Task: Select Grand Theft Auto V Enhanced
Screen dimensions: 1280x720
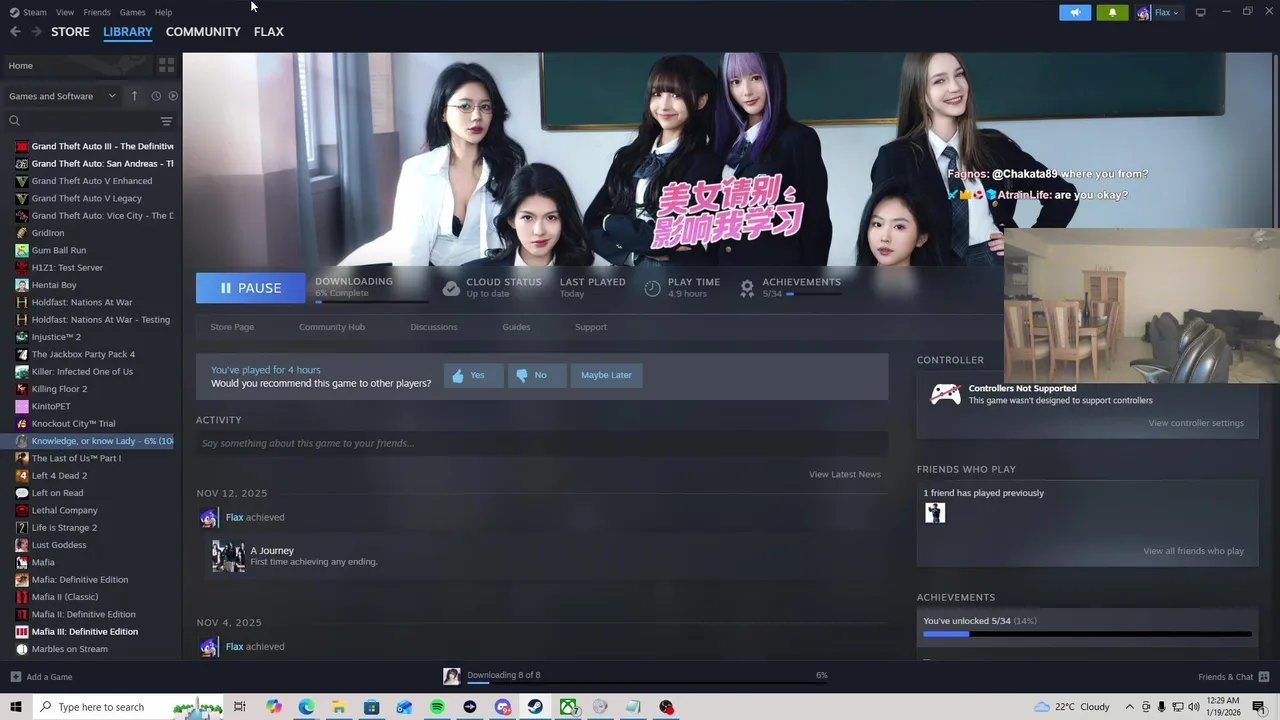Action: point(92,181)
